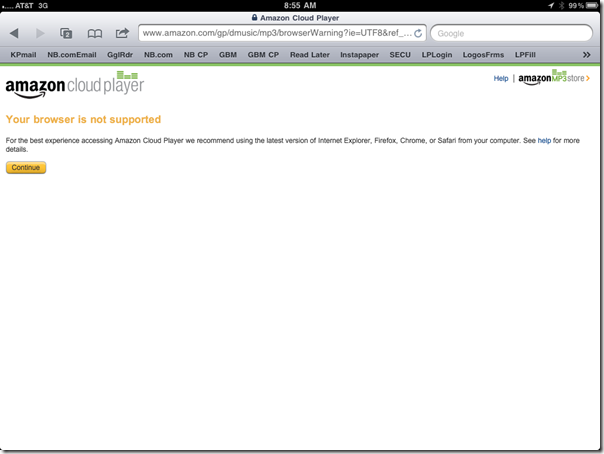604x454 pixels.
Task: Reload page with the refresh icon
Action: pos(418,34)
